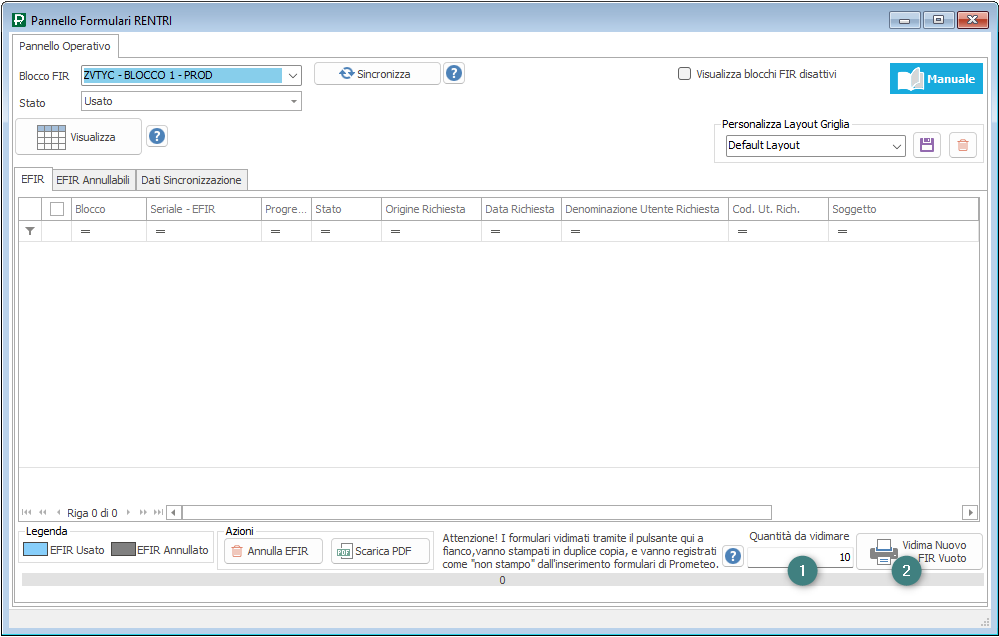Toggle the select-all checkbox in grid header
Viewport: 999px width, 637px height.
[57, 209]
